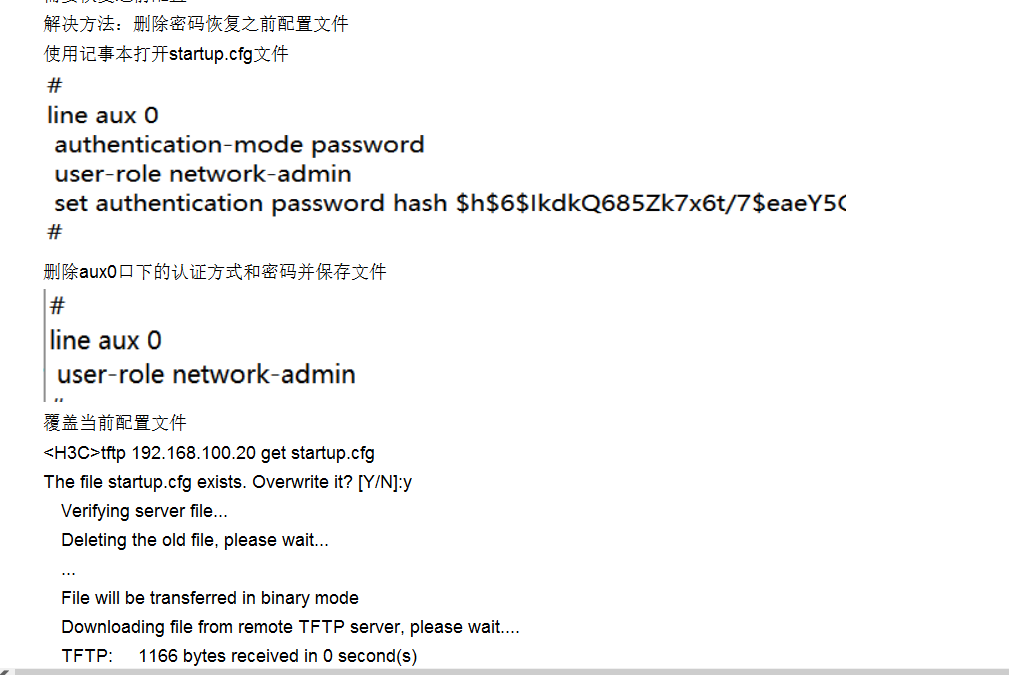Click "user-role network-admin" in the first config image
1009x675 pixels.
(x=203, y=174)
